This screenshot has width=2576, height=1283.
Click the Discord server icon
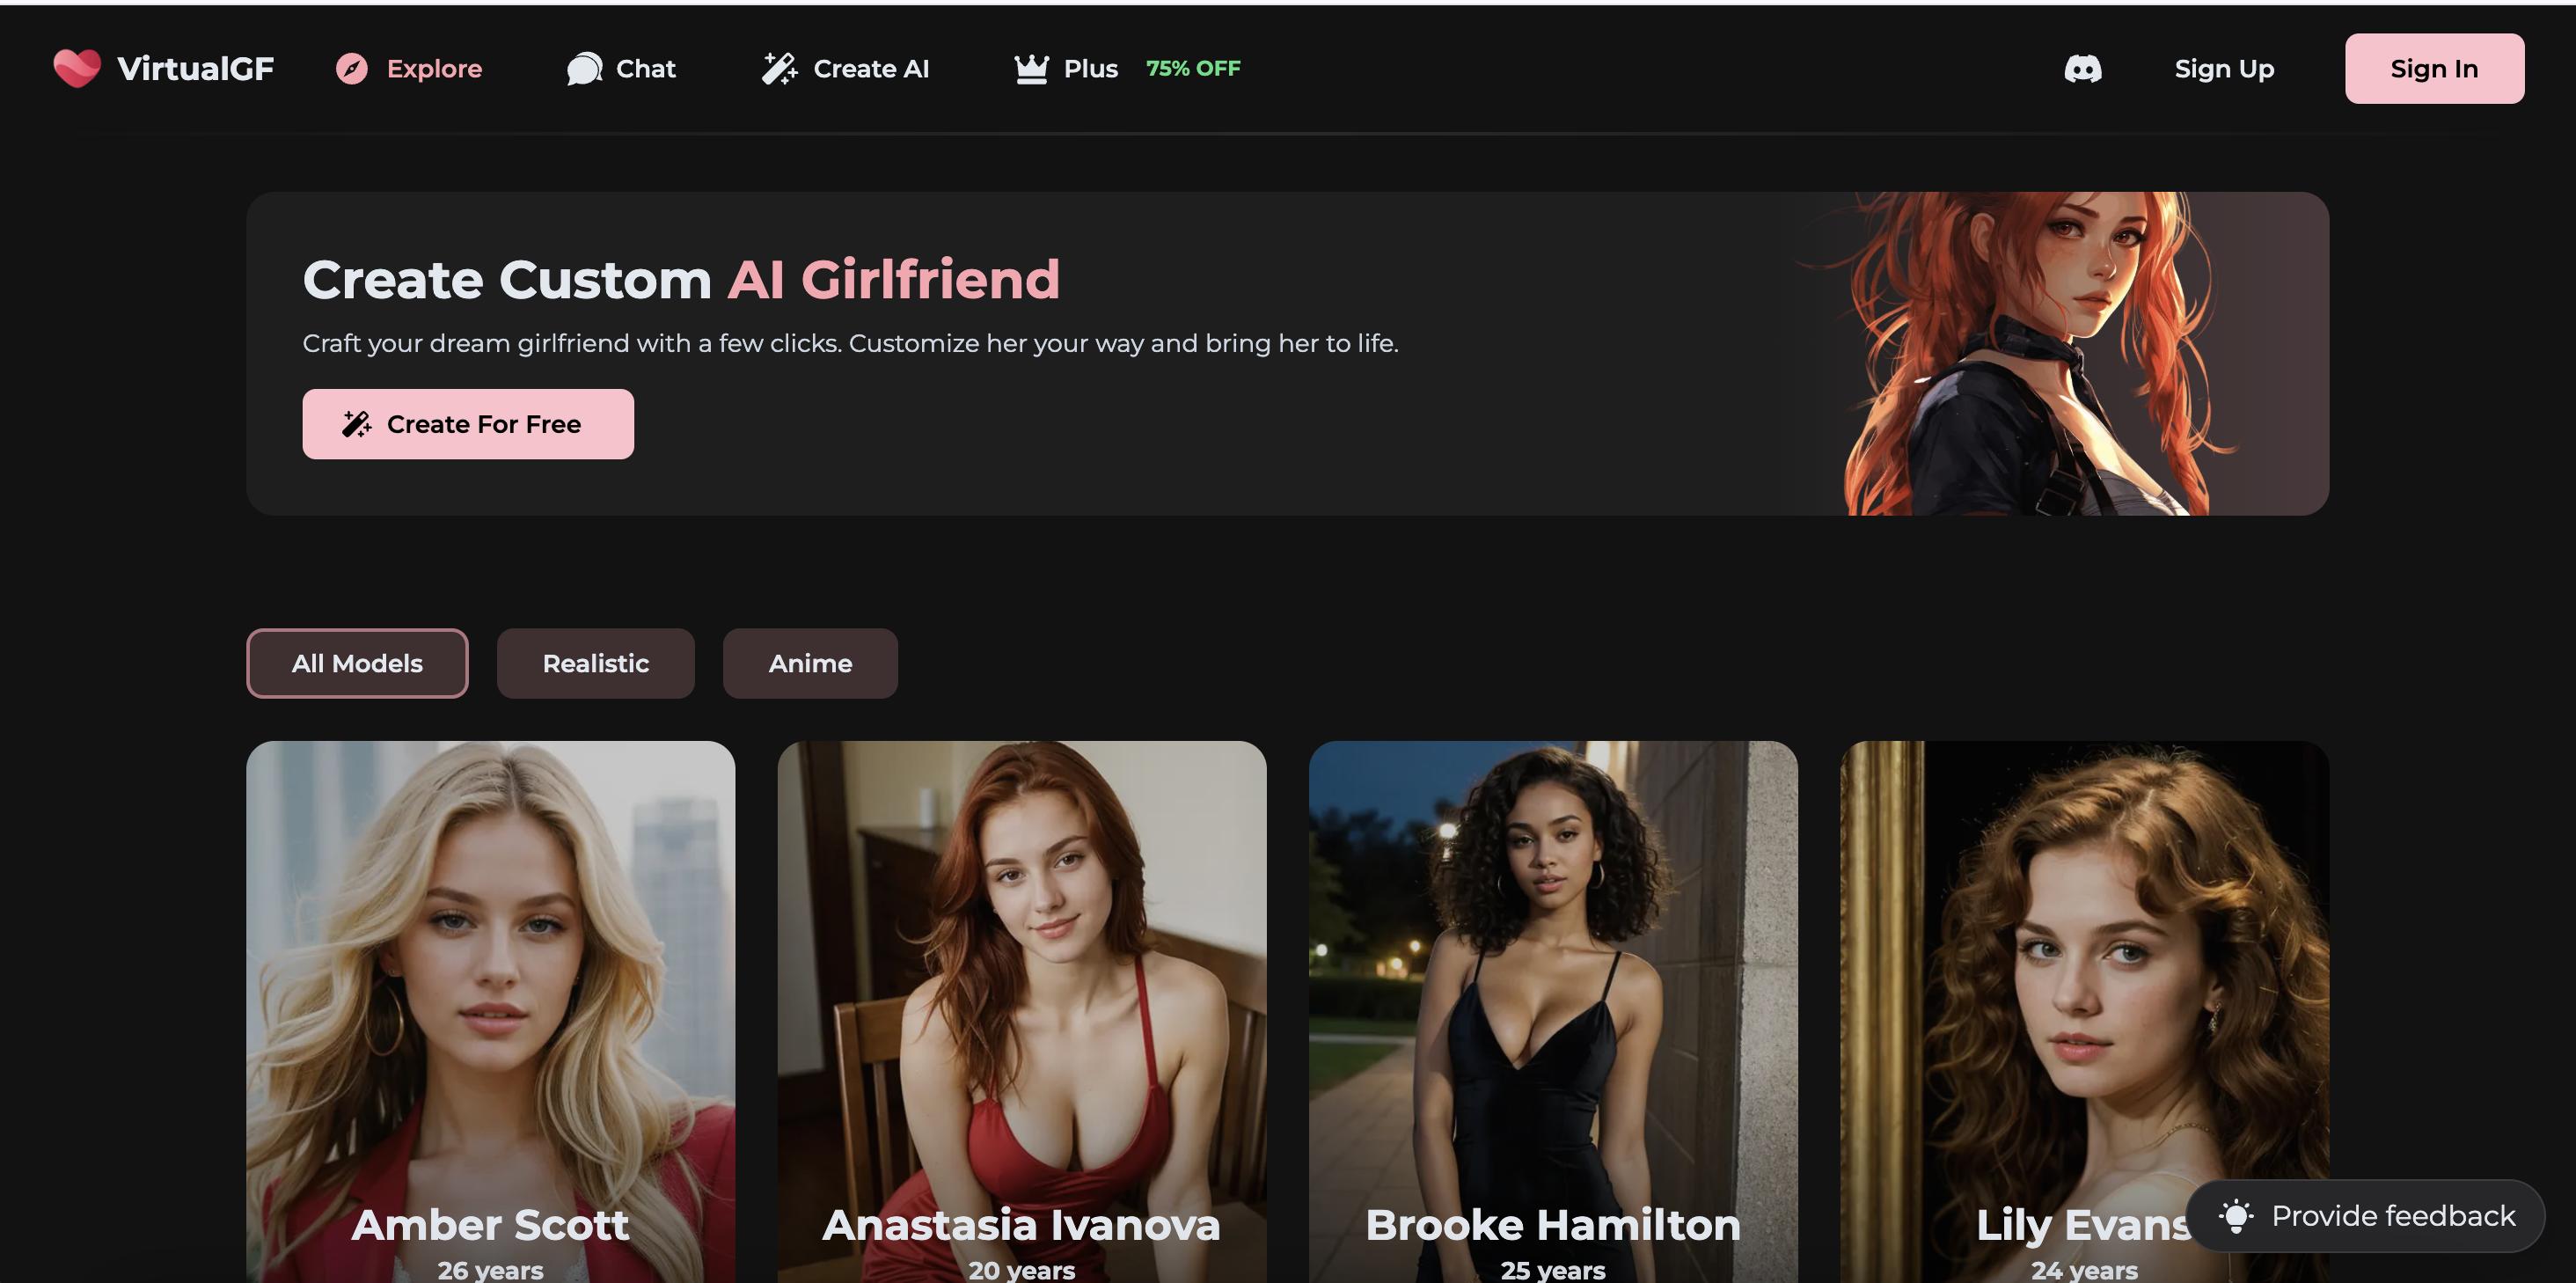[x=2083, y=68]
